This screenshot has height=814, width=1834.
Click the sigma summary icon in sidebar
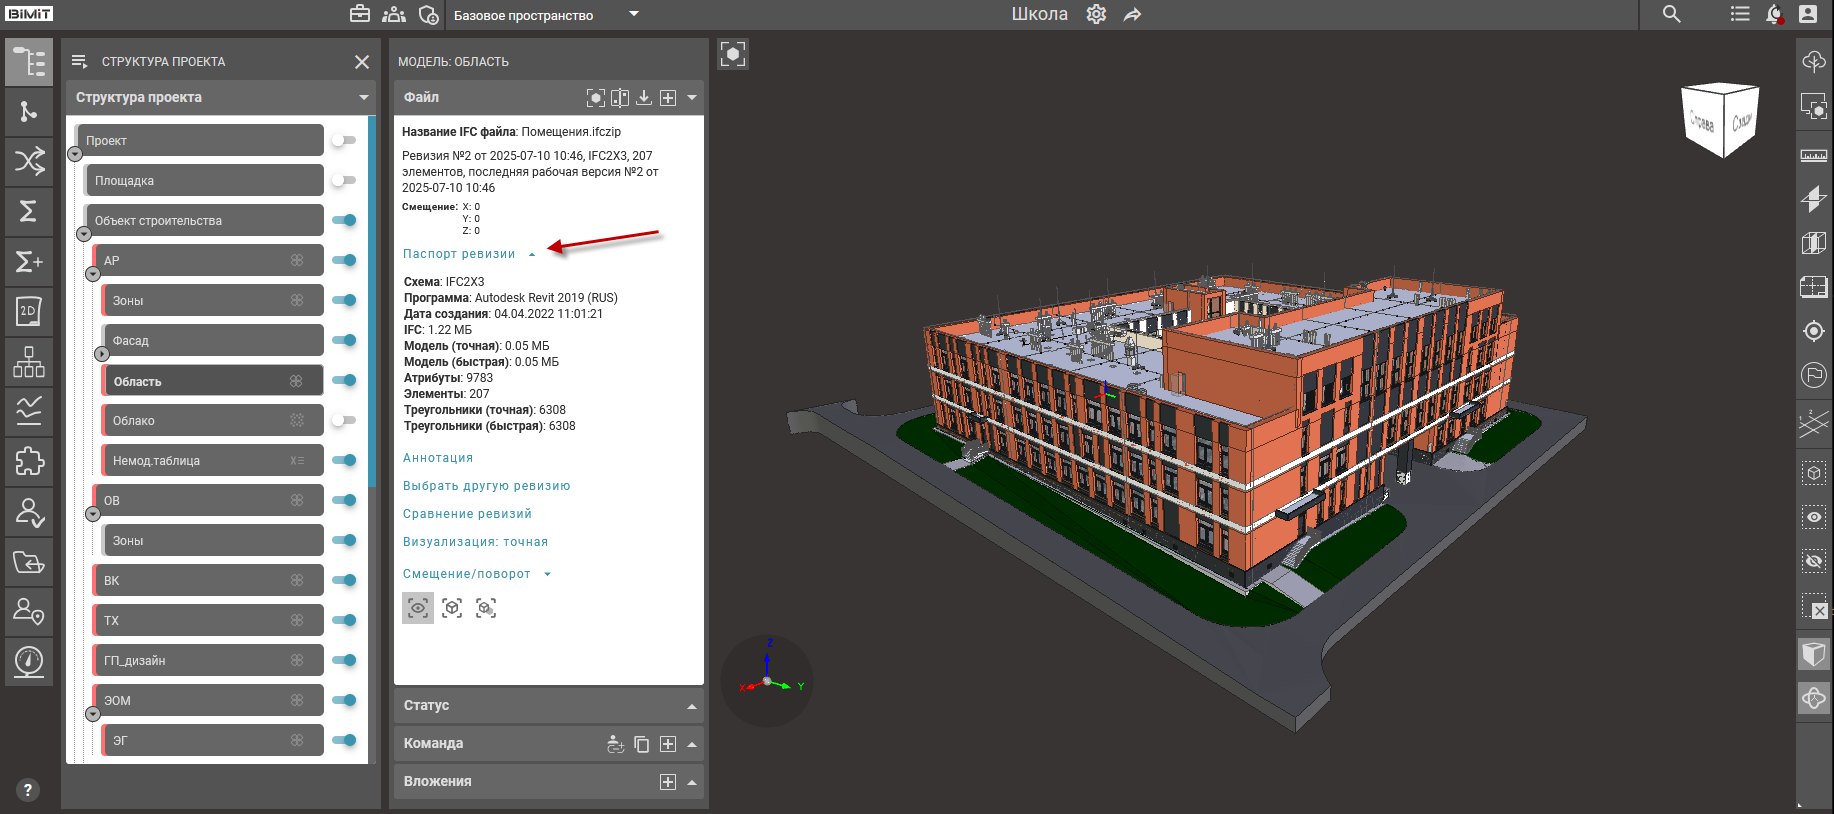[29, 211]
